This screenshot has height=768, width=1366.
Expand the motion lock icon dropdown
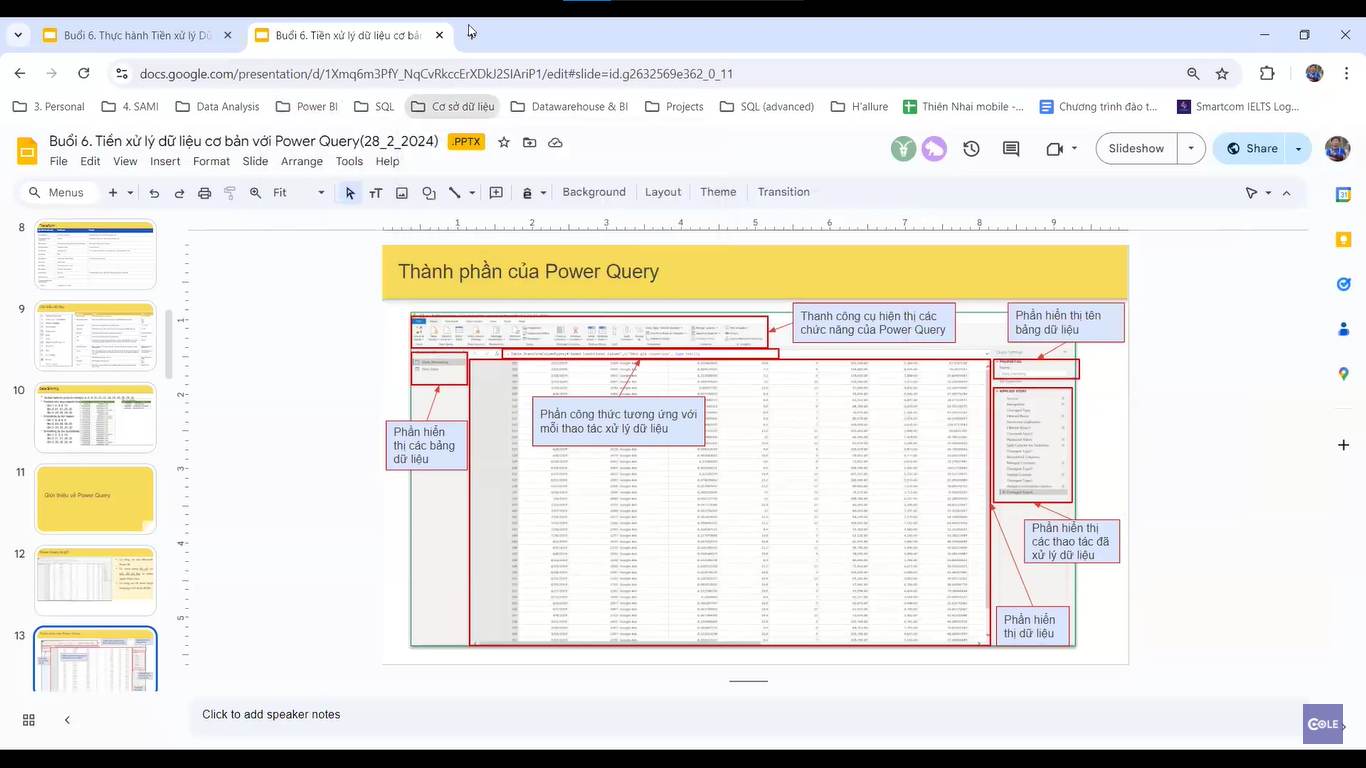click(543, 193)
